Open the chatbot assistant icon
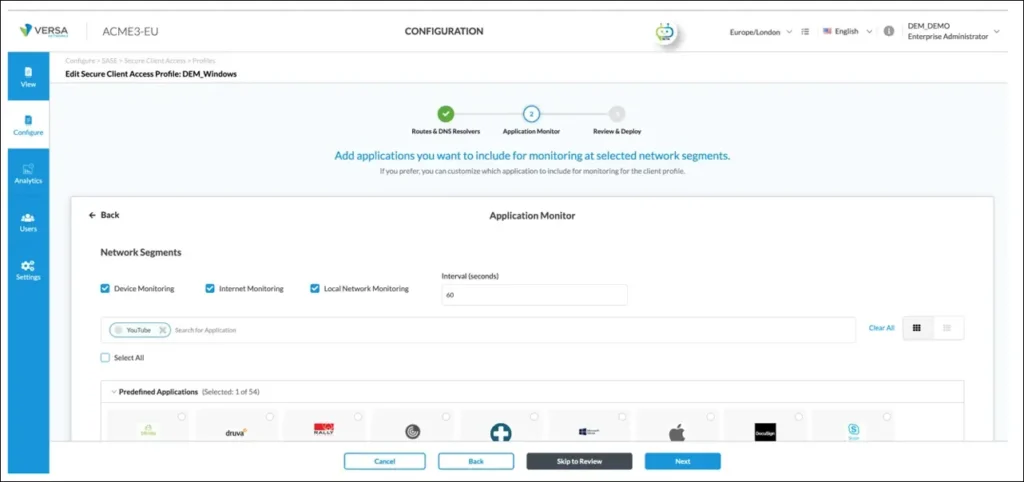The image size is (1024, 482). tap(665, 32)
